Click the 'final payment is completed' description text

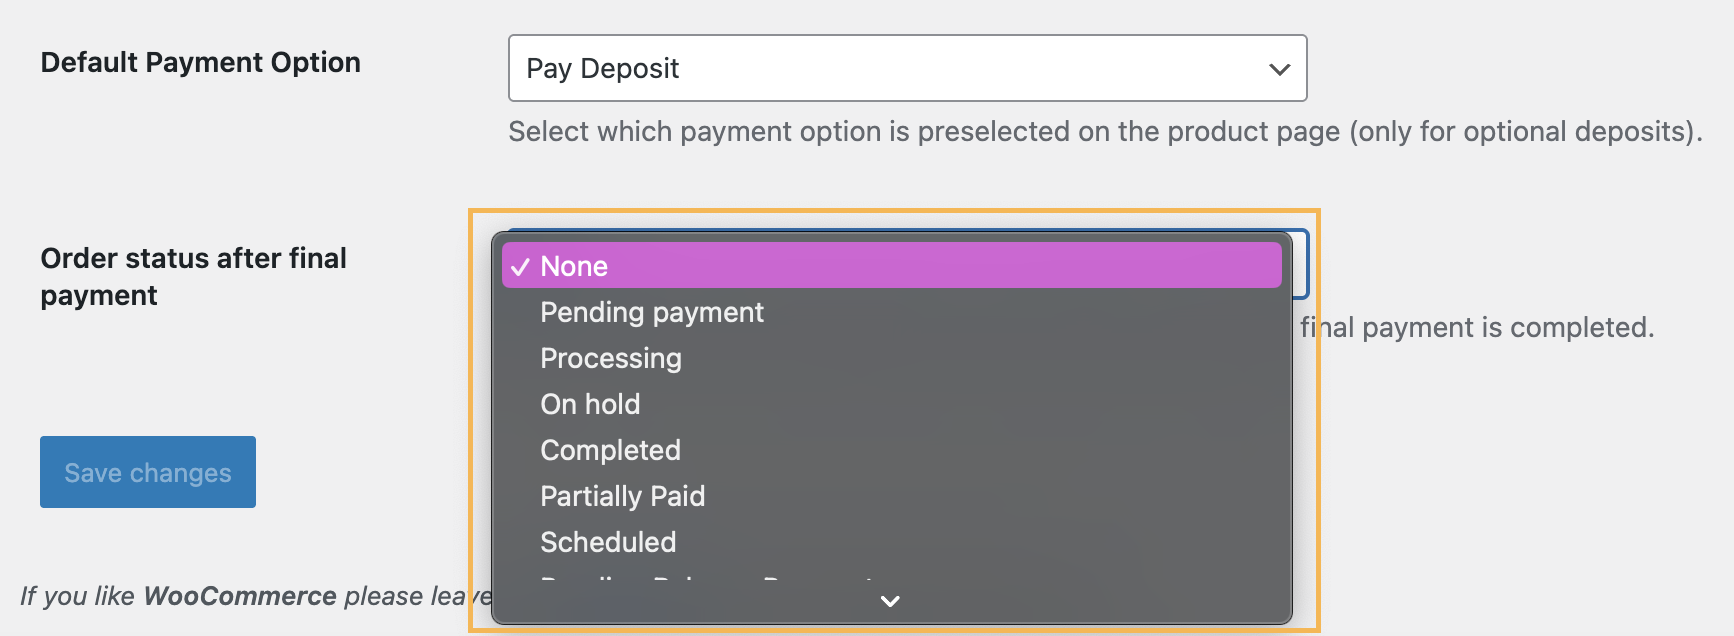tap(1477, 328)
